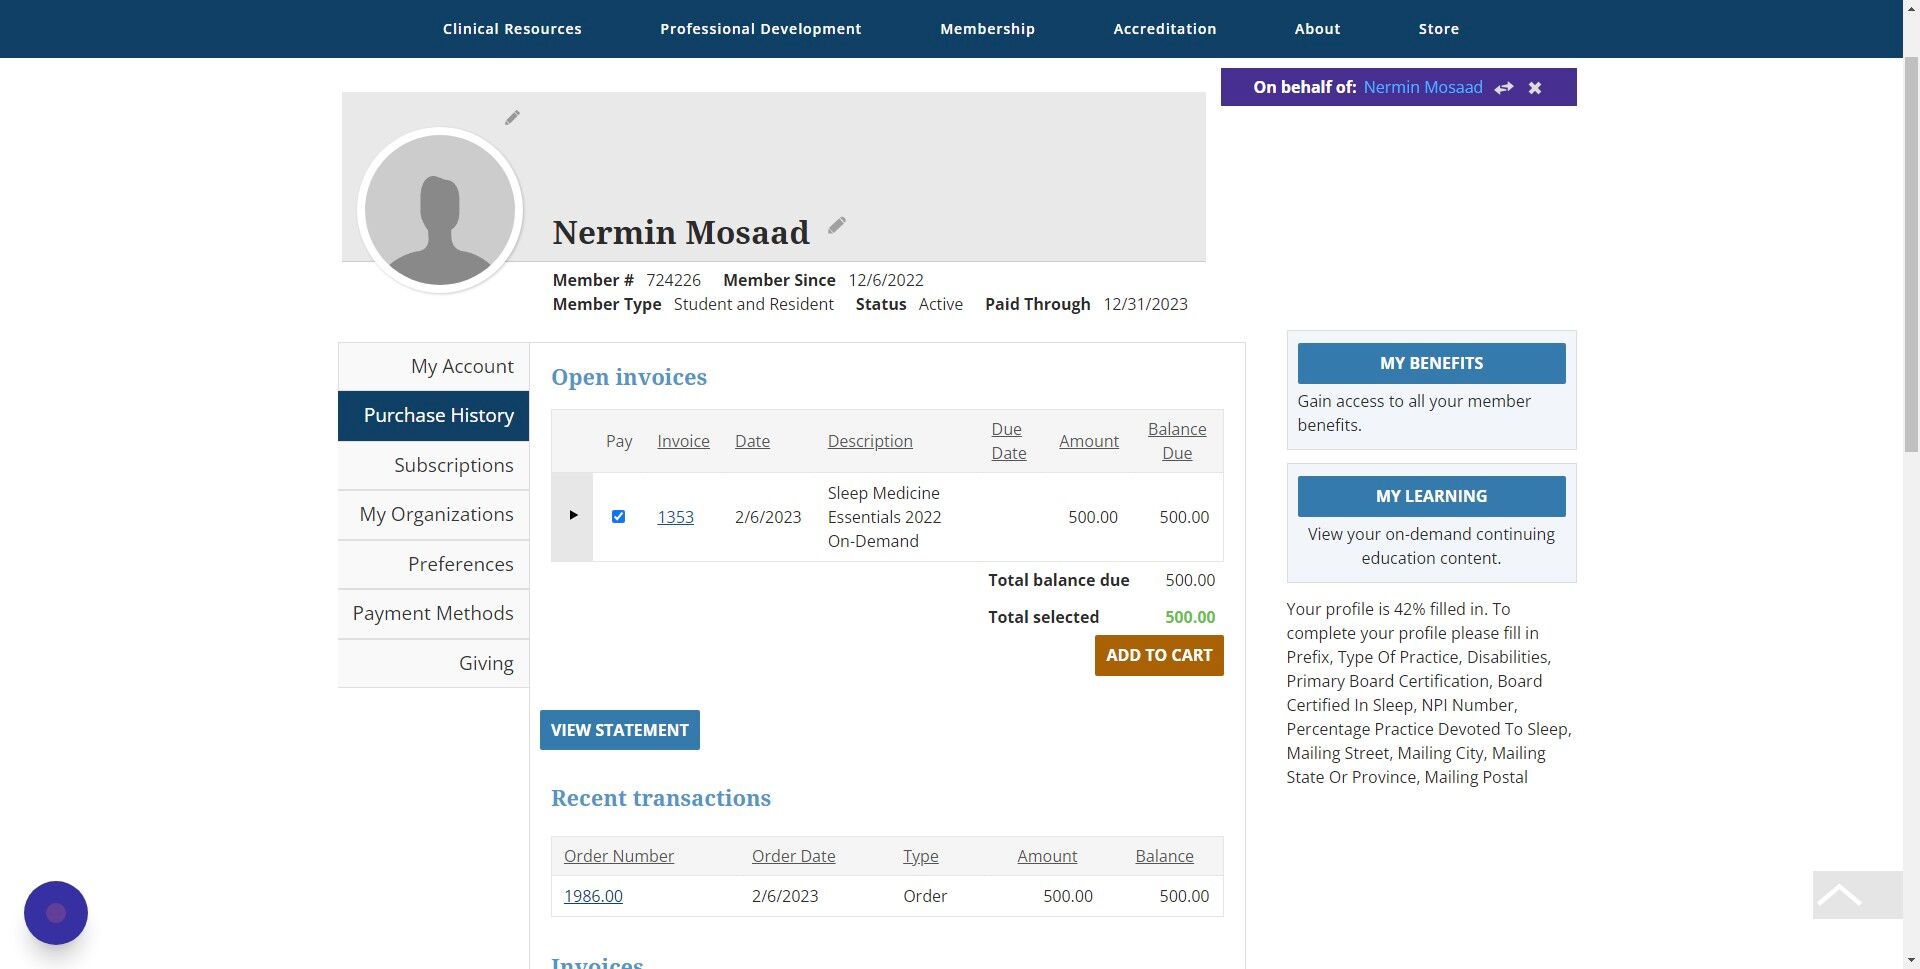
Task: Sort transactions by Type column
Action: point(920,856)
